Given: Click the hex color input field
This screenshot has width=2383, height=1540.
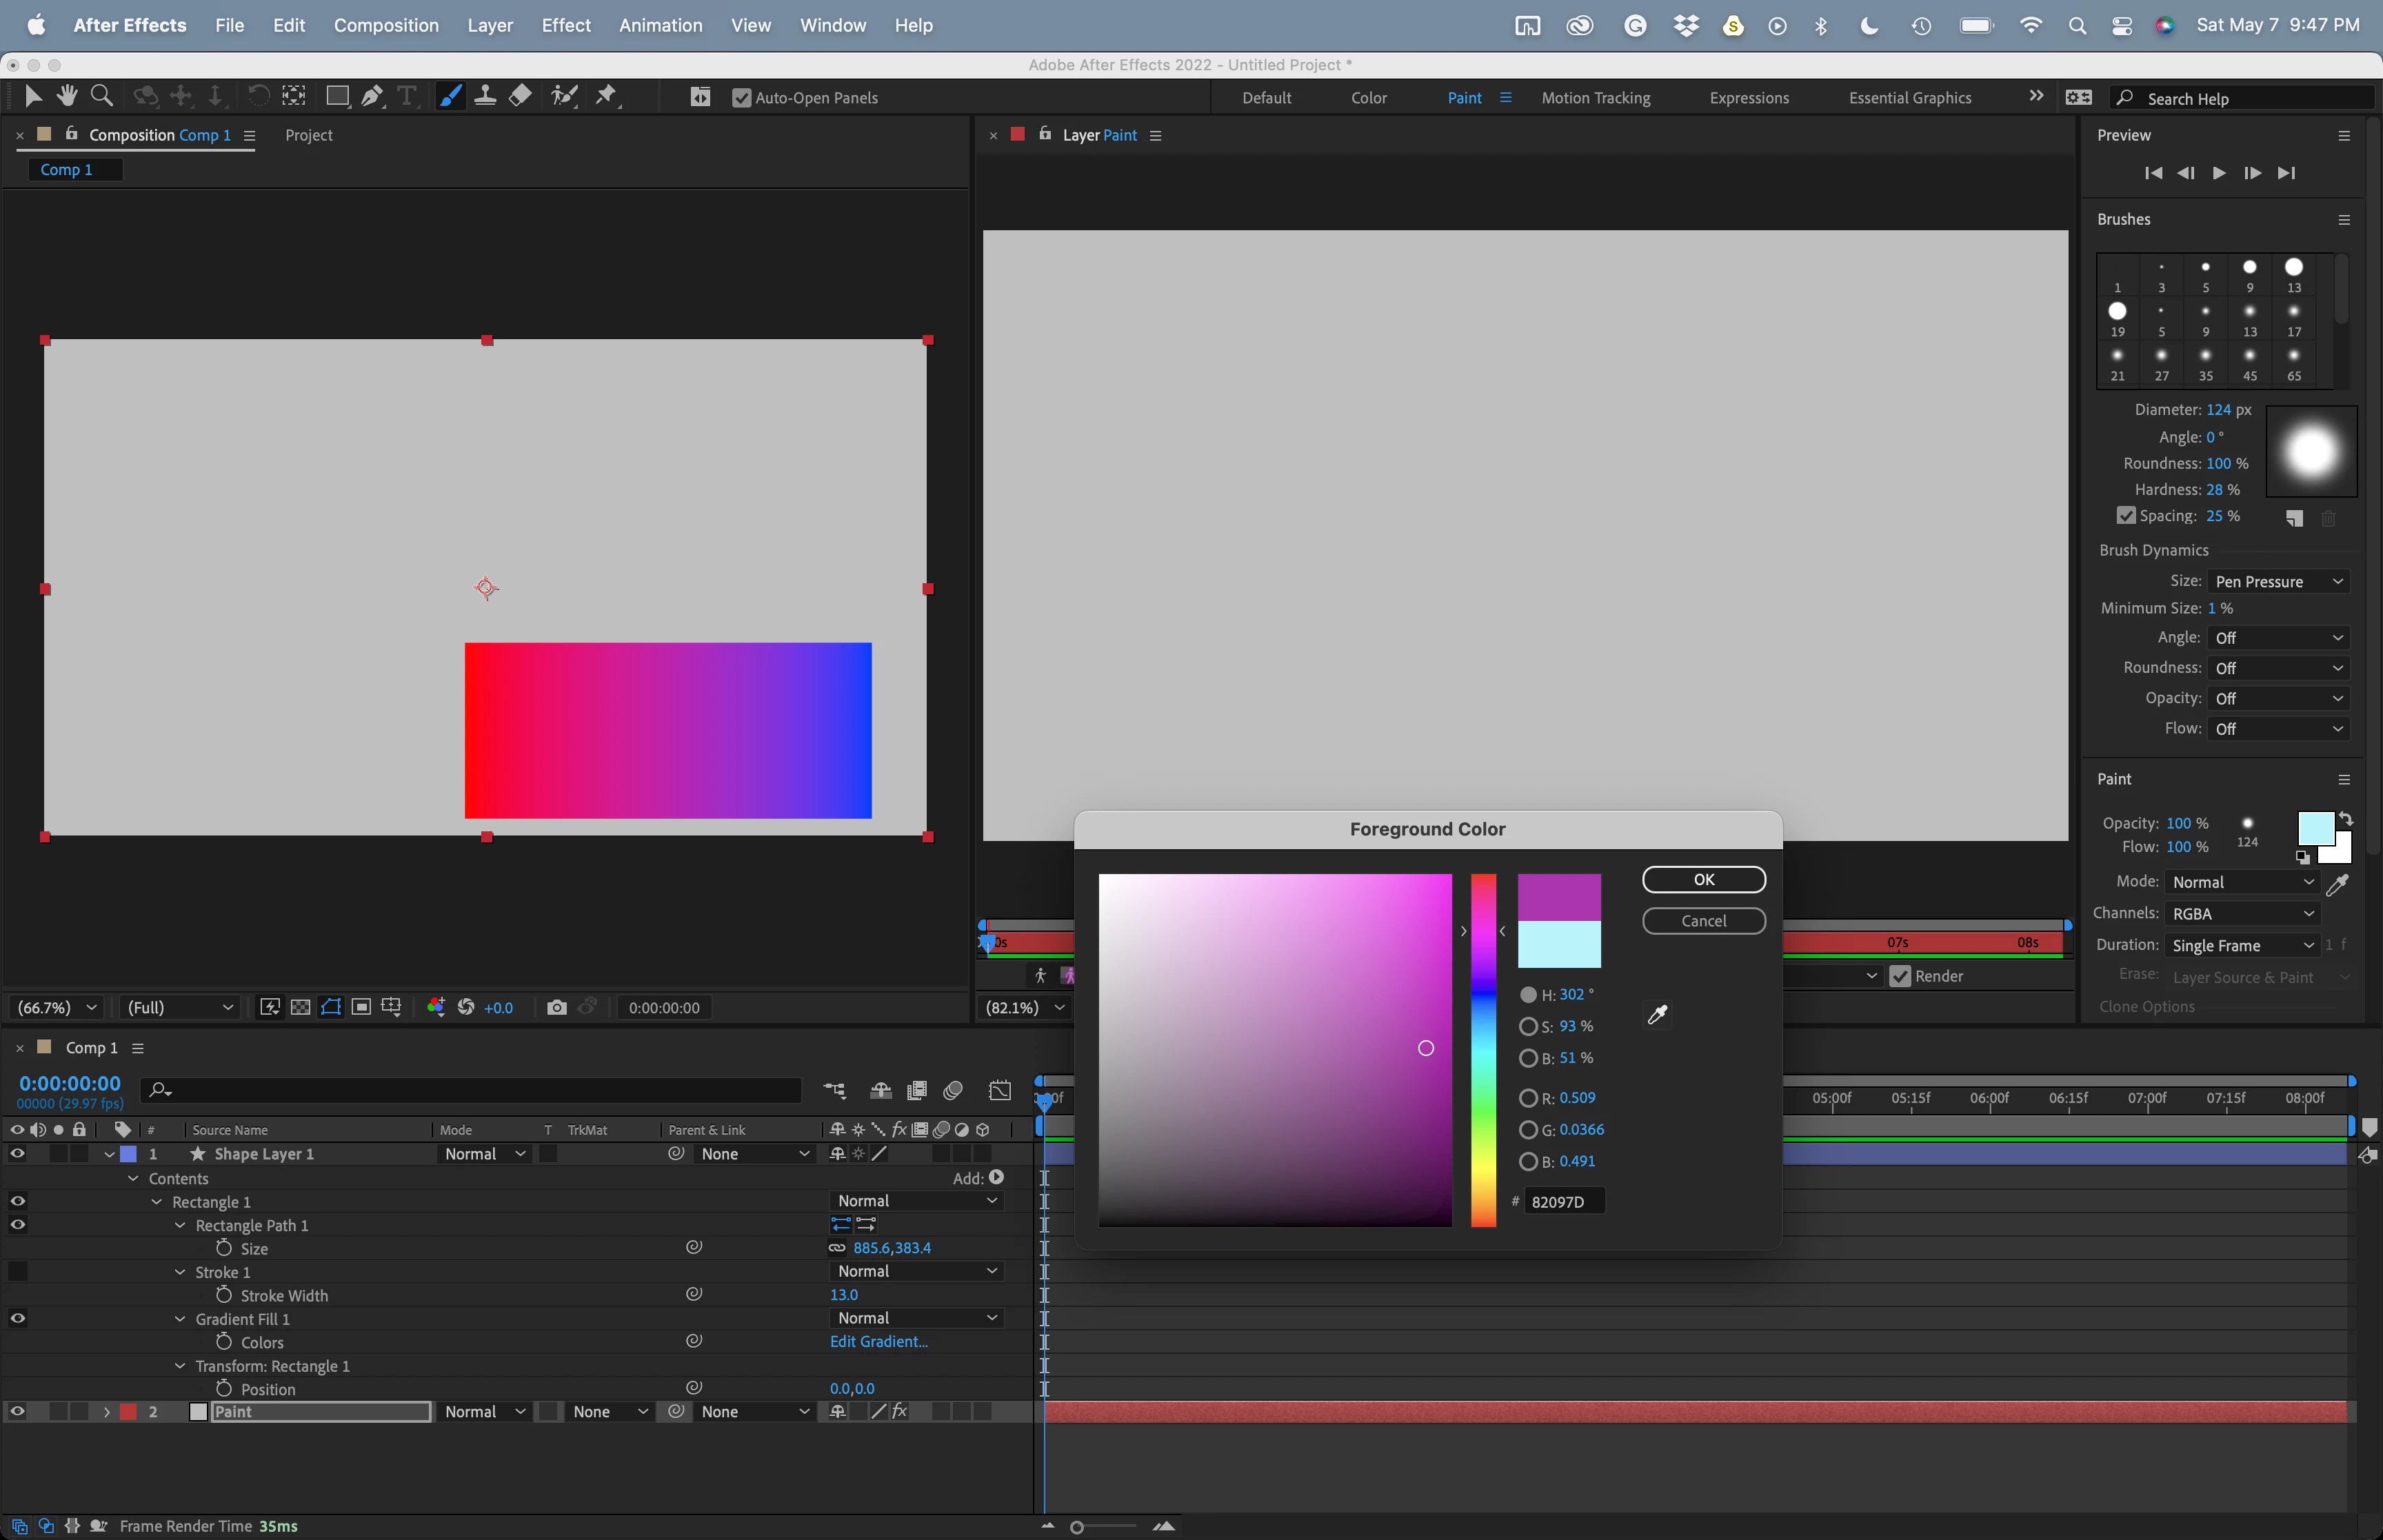Looking at the screenshot, I should [1564, 1201].
